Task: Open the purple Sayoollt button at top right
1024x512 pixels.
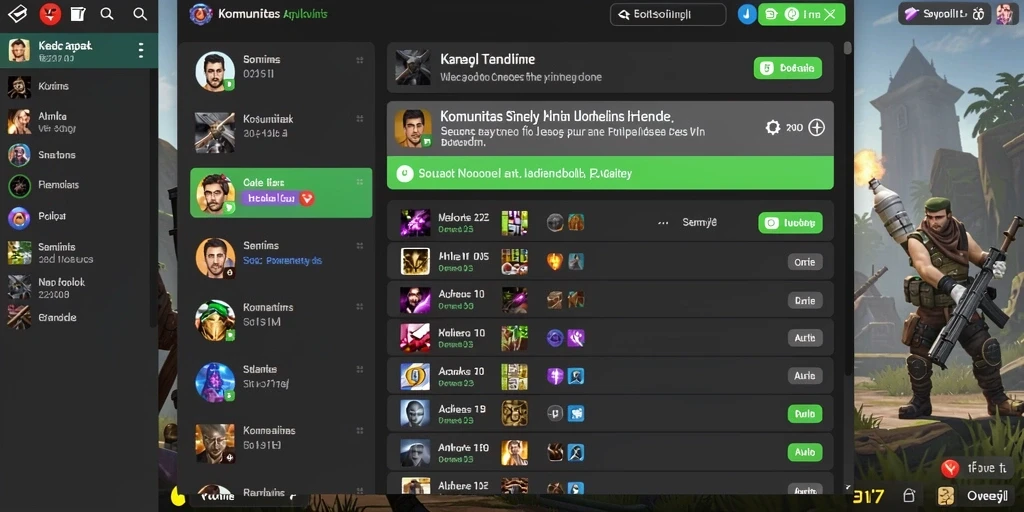Action: [x=944, y=13]
